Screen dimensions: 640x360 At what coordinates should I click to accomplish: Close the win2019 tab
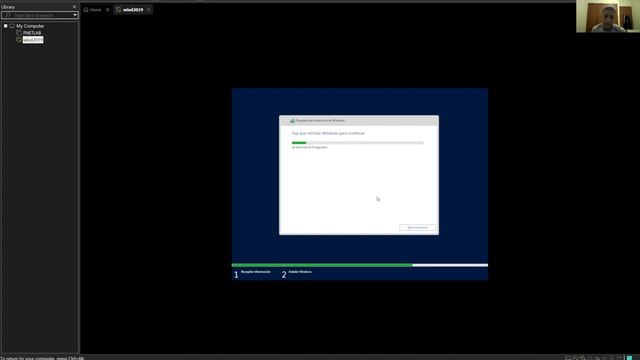pos(148,9)
